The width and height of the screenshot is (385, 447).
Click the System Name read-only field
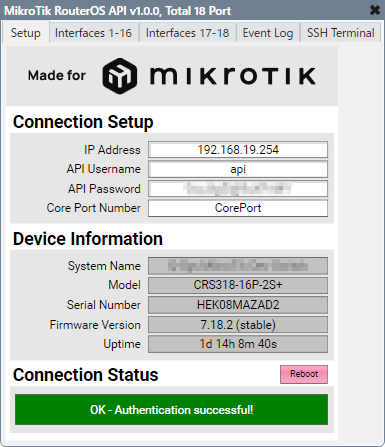(x=238, y=266)
